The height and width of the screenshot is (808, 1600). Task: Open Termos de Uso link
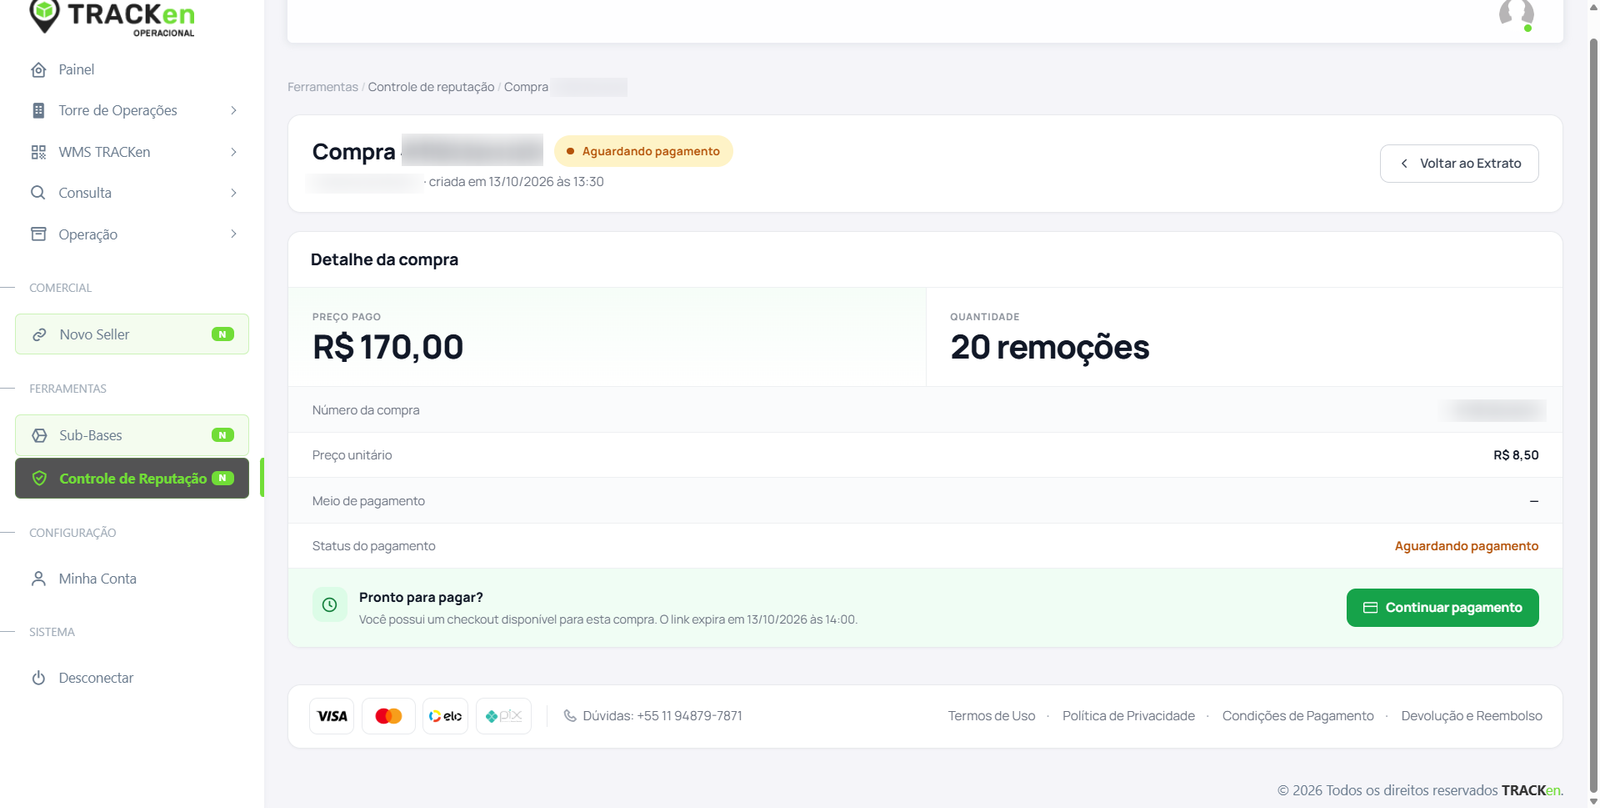(991, 716)
